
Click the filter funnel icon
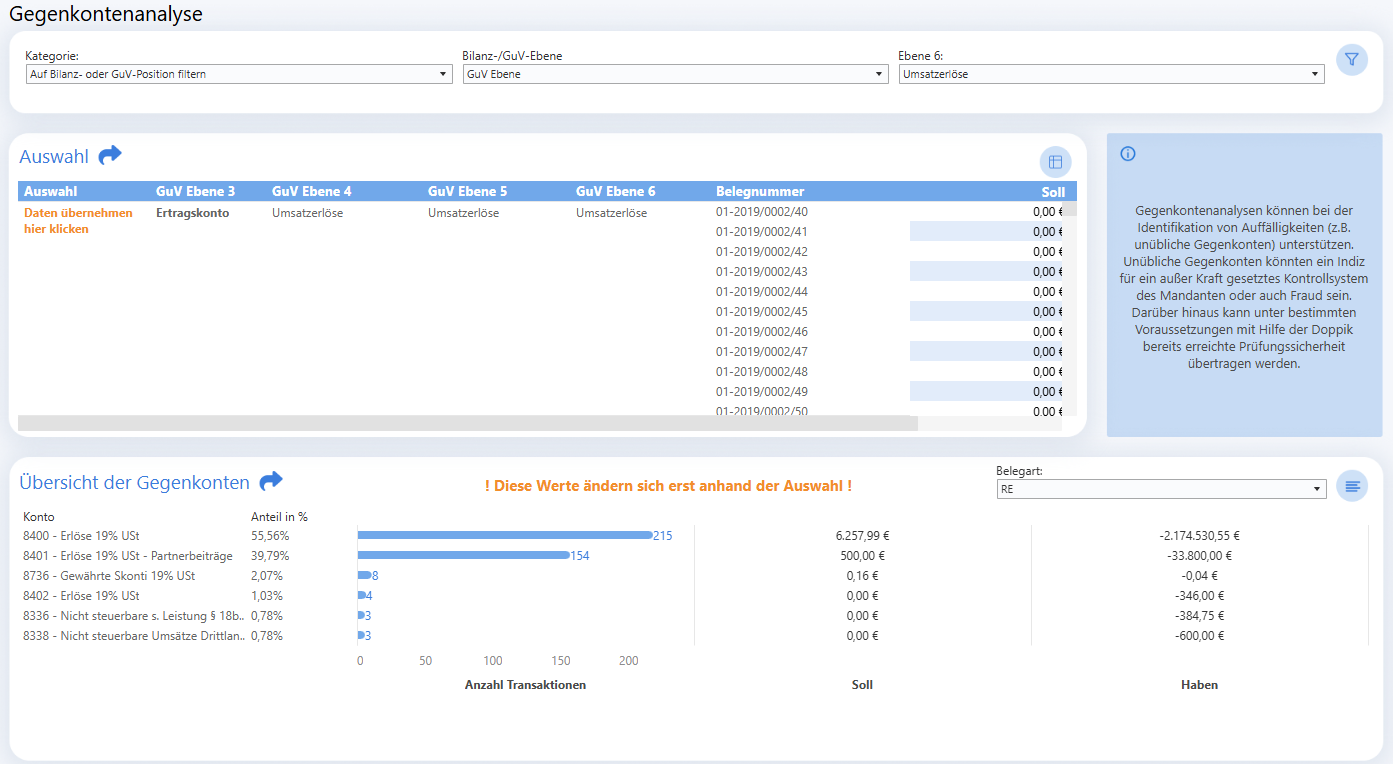click(1352, 60)
